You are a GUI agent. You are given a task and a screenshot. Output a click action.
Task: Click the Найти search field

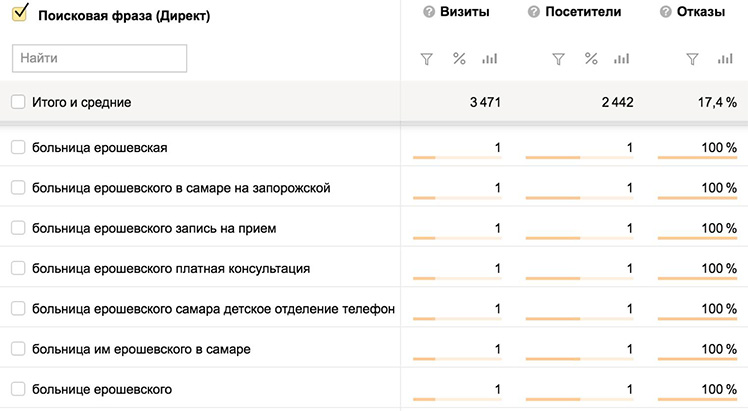pos(99,58)
